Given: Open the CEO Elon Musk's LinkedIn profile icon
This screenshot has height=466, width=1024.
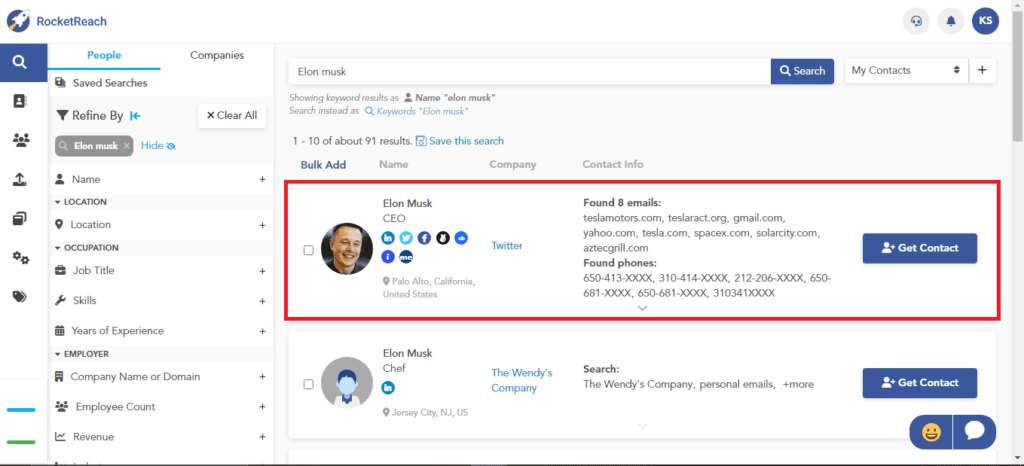Looking at the screenshot, I should point(389,238).
